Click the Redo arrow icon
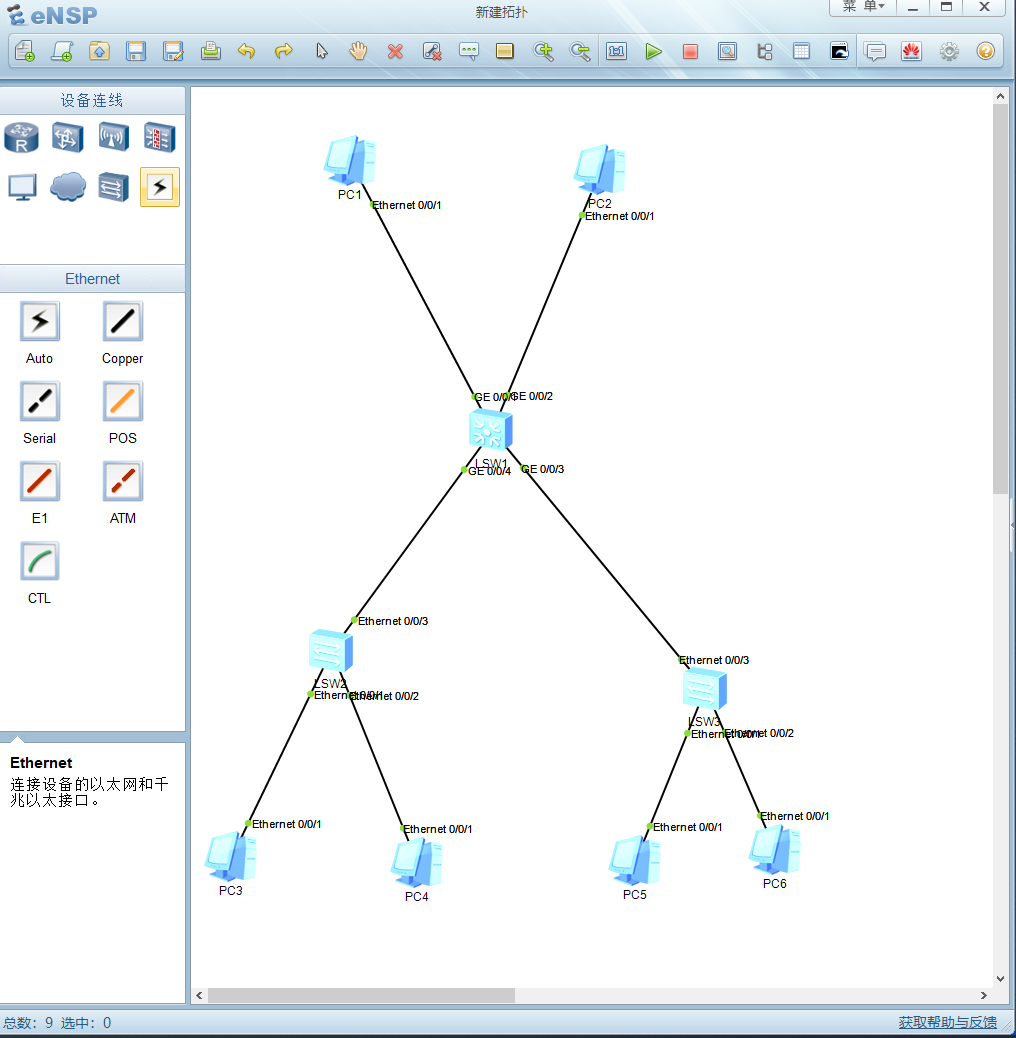Viewport: 1016px width, 1038px height. tap(283, 51)
